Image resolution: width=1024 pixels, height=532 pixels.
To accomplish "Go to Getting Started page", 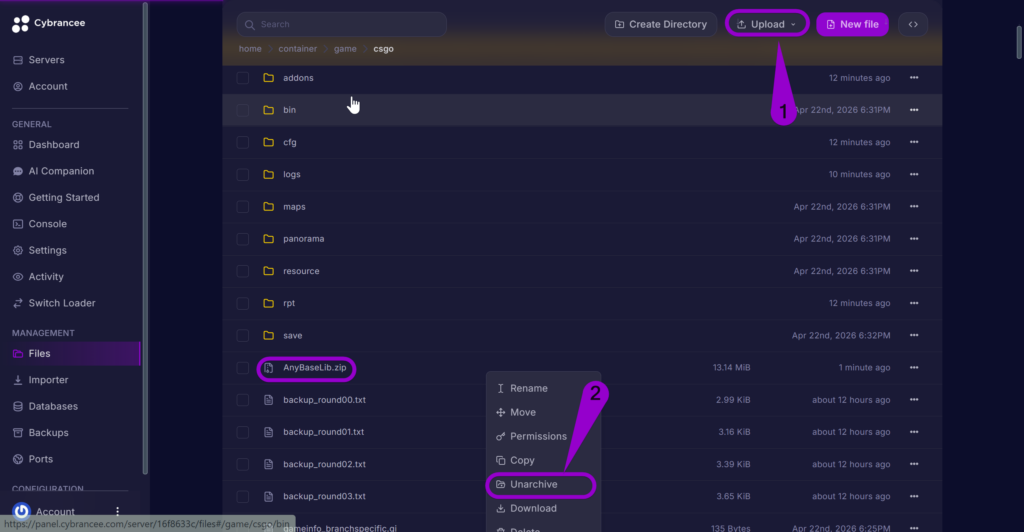I will [56, 198].
